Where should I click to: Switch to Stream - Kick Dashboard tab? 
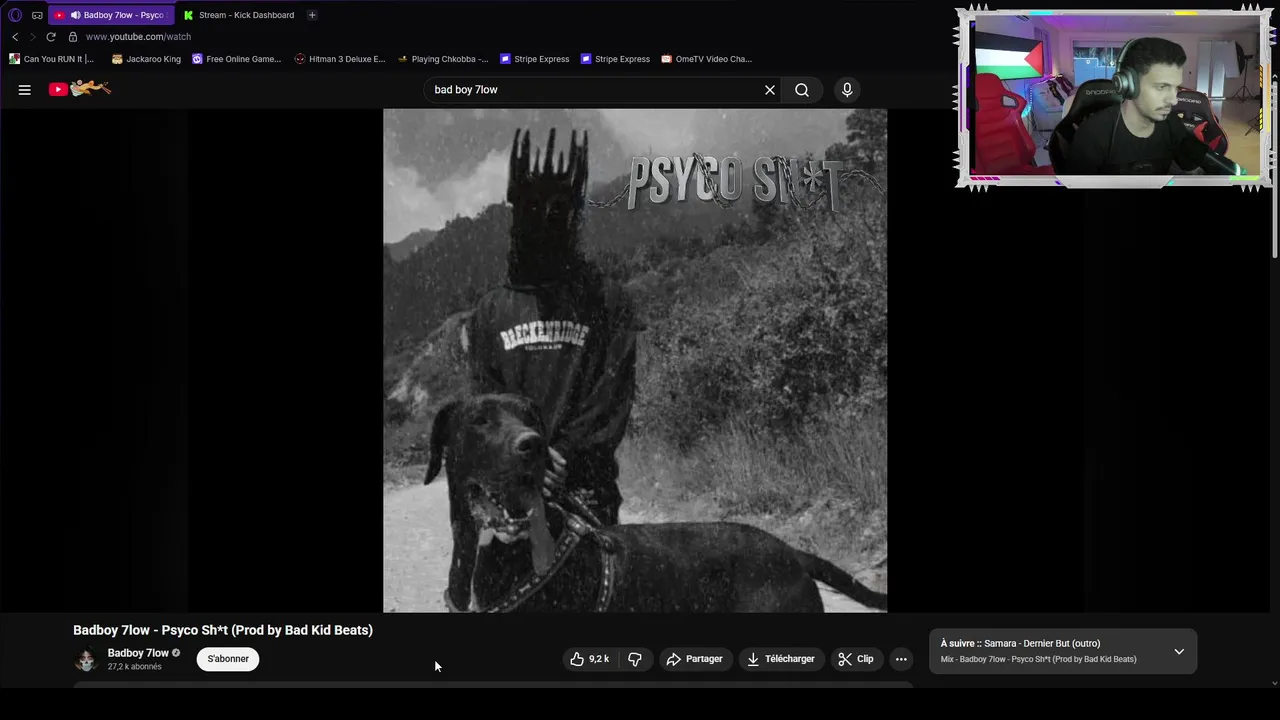tap(239, 15)
